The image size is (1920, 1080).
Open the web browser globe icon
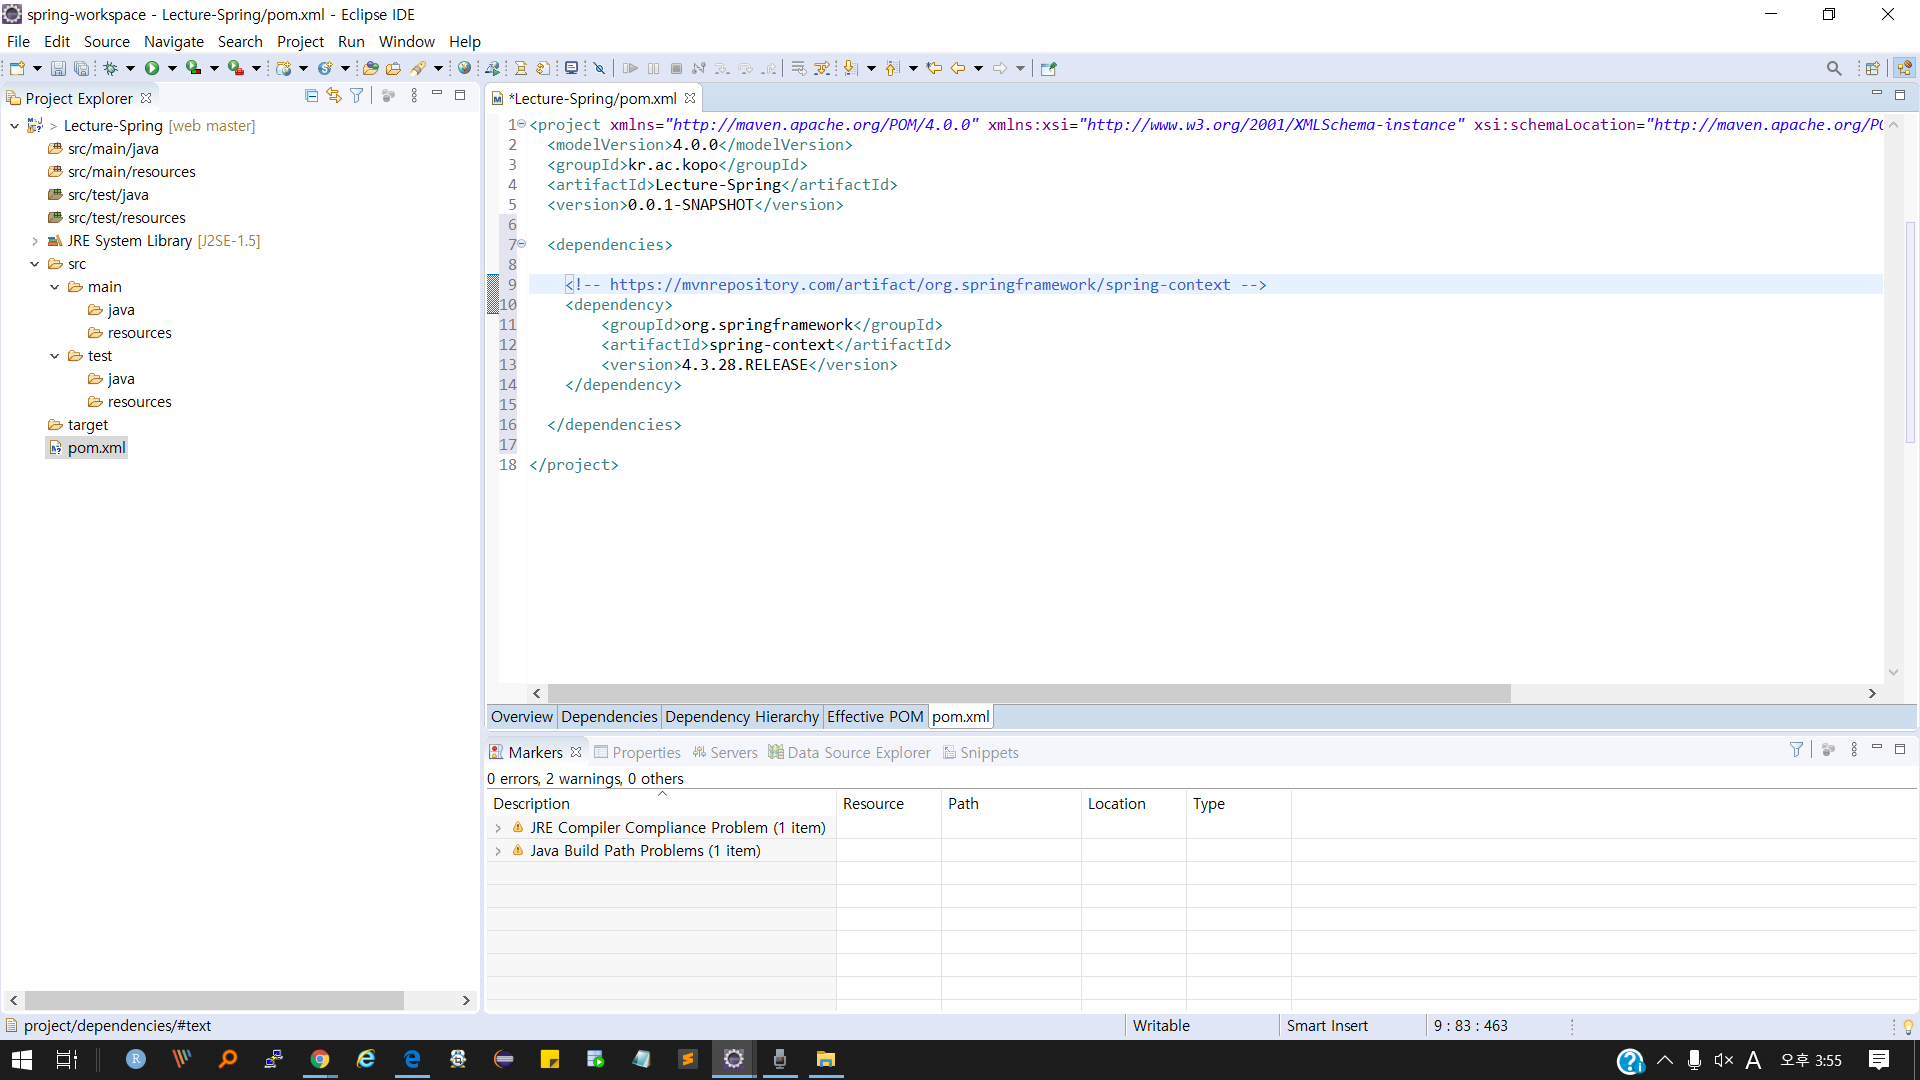464,68
